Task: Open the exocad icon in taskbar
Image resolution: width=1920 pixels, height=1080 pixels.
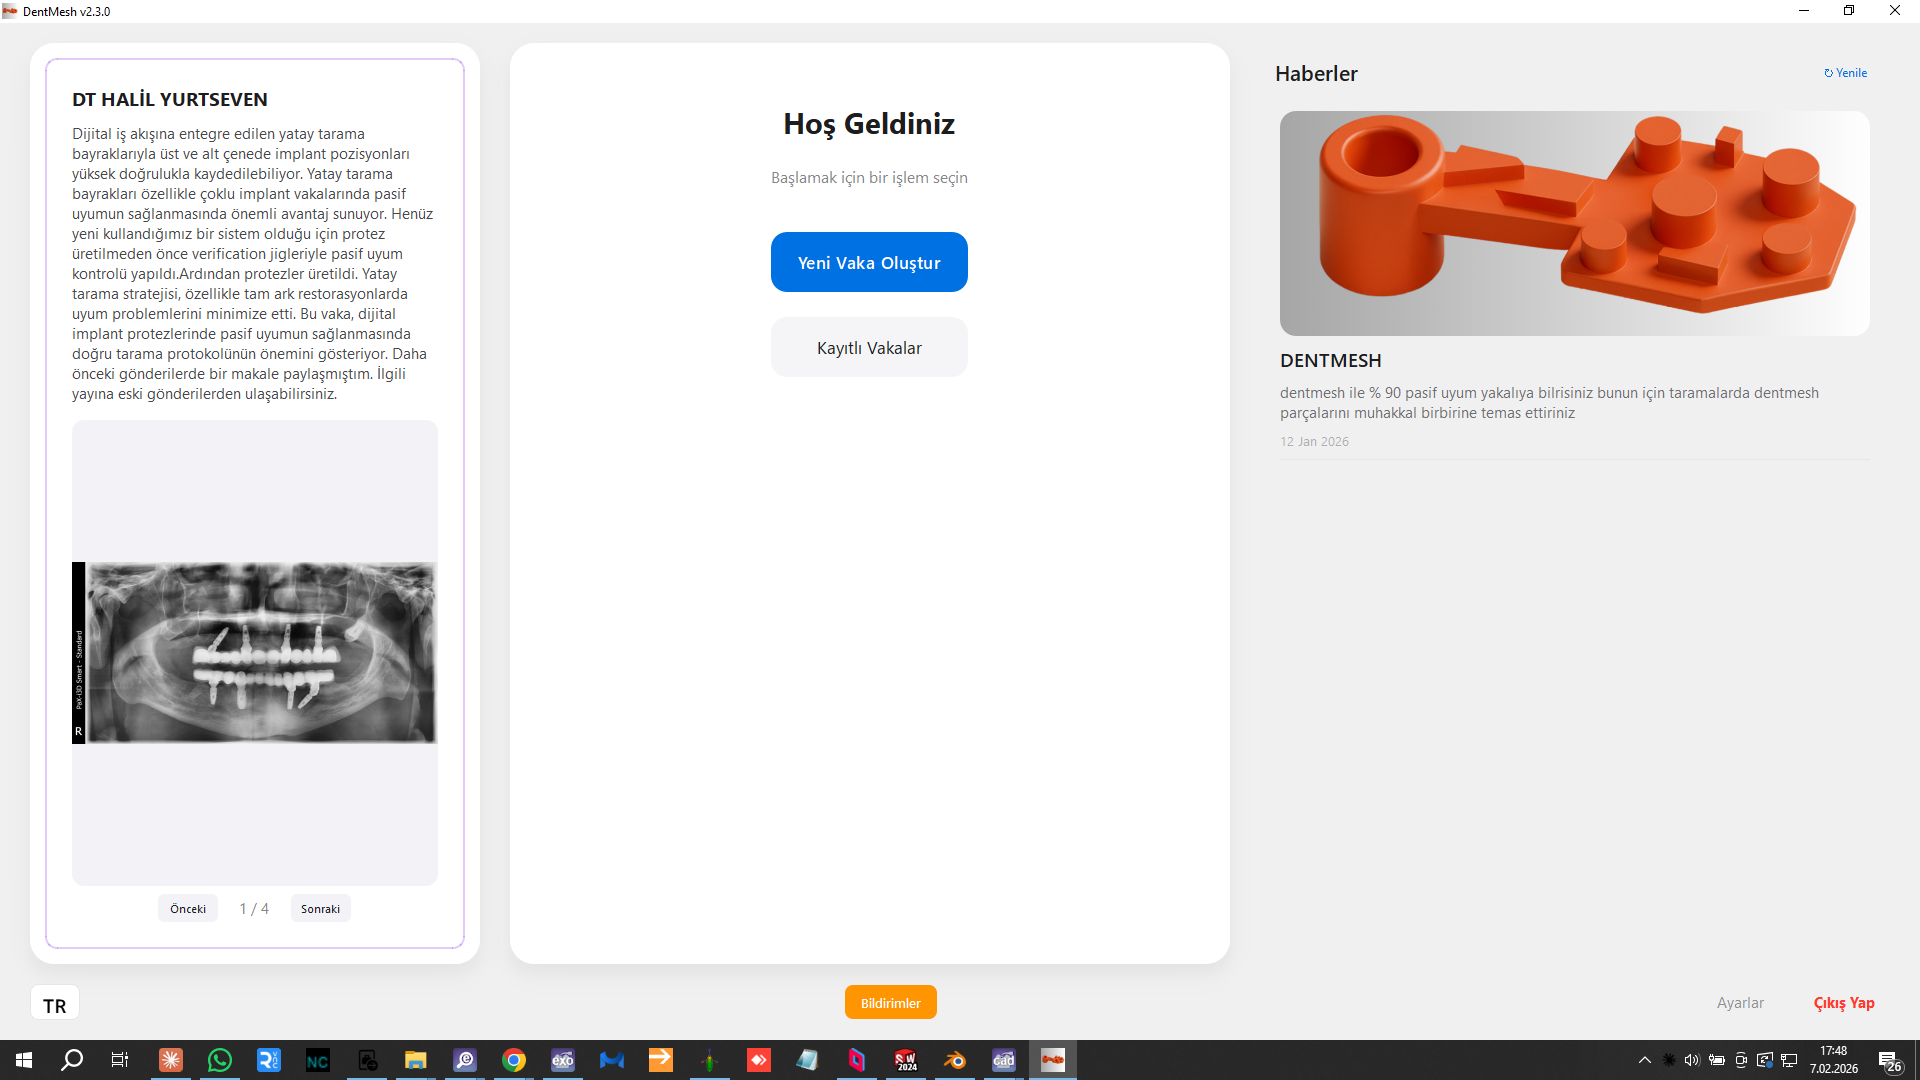Action: tap(563, 1060)
